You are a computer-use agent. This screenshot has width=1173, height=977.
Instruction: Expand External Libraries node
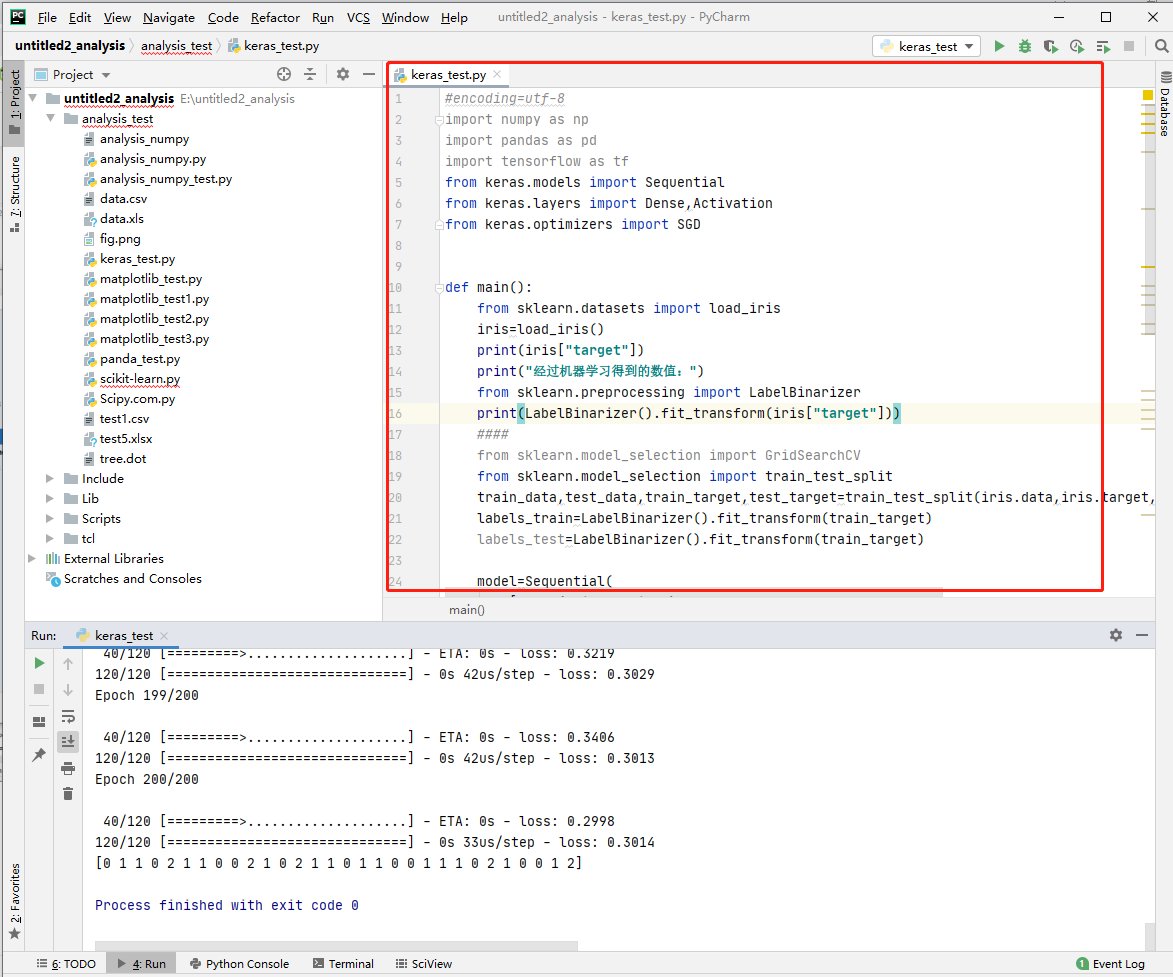tap(32, 558)
